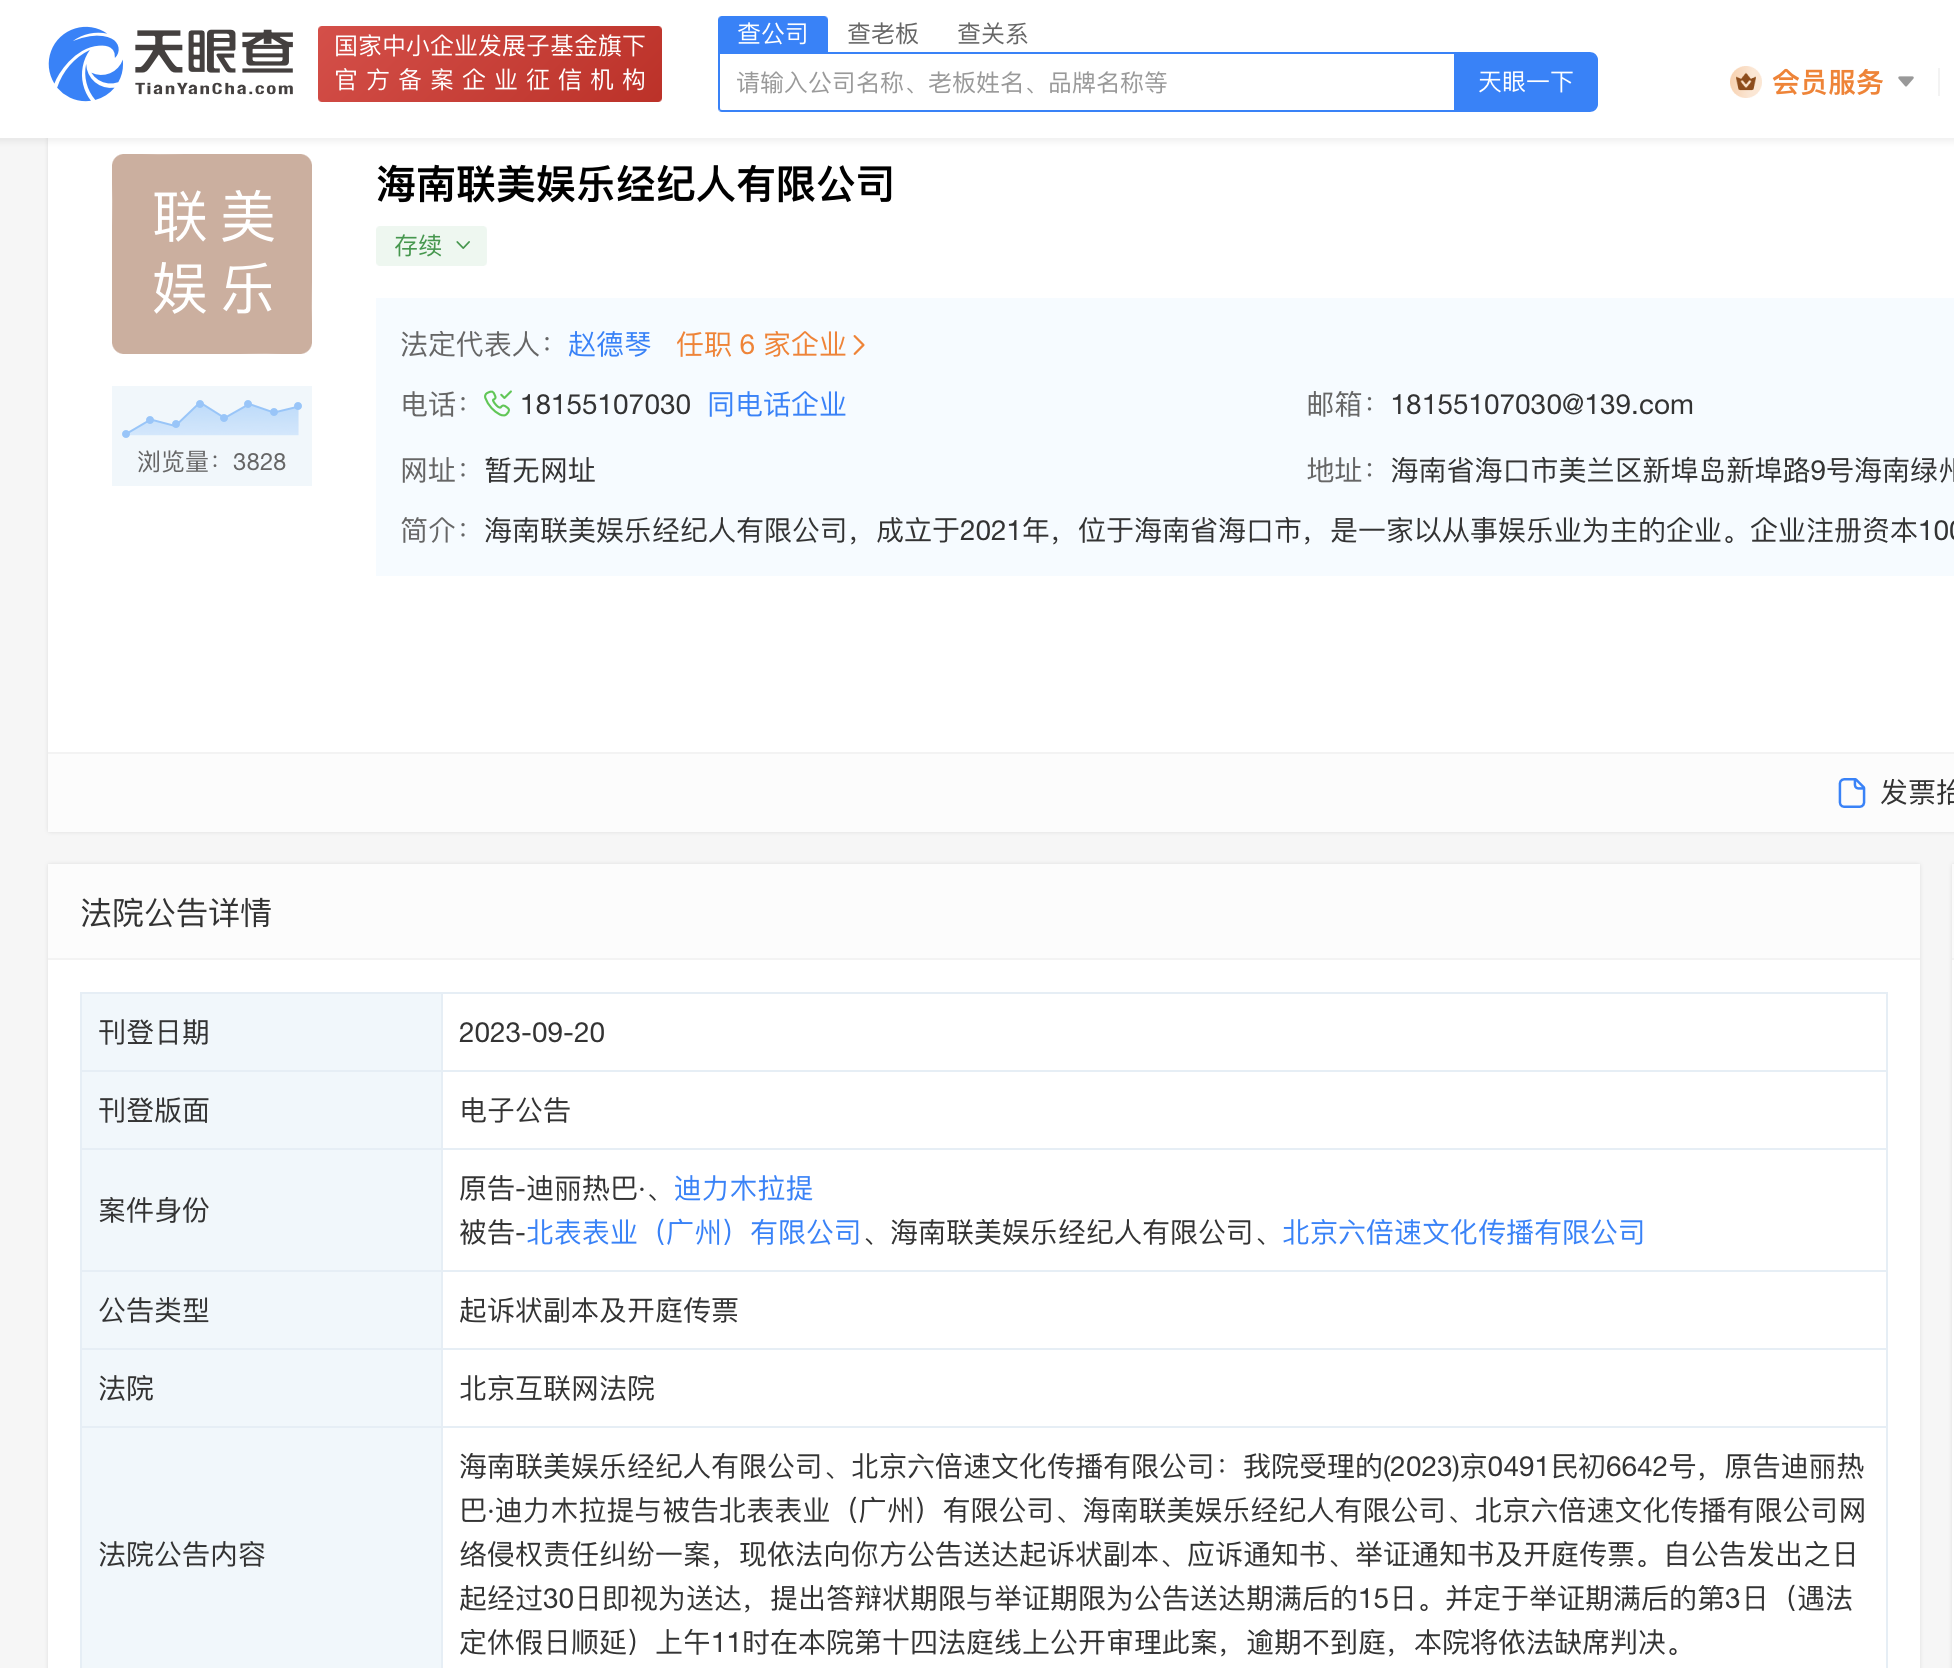Click the red 国家中小企业发展子基金 banner
This screenshot has width=1954, height=1668.
click(x=490, y=64)
